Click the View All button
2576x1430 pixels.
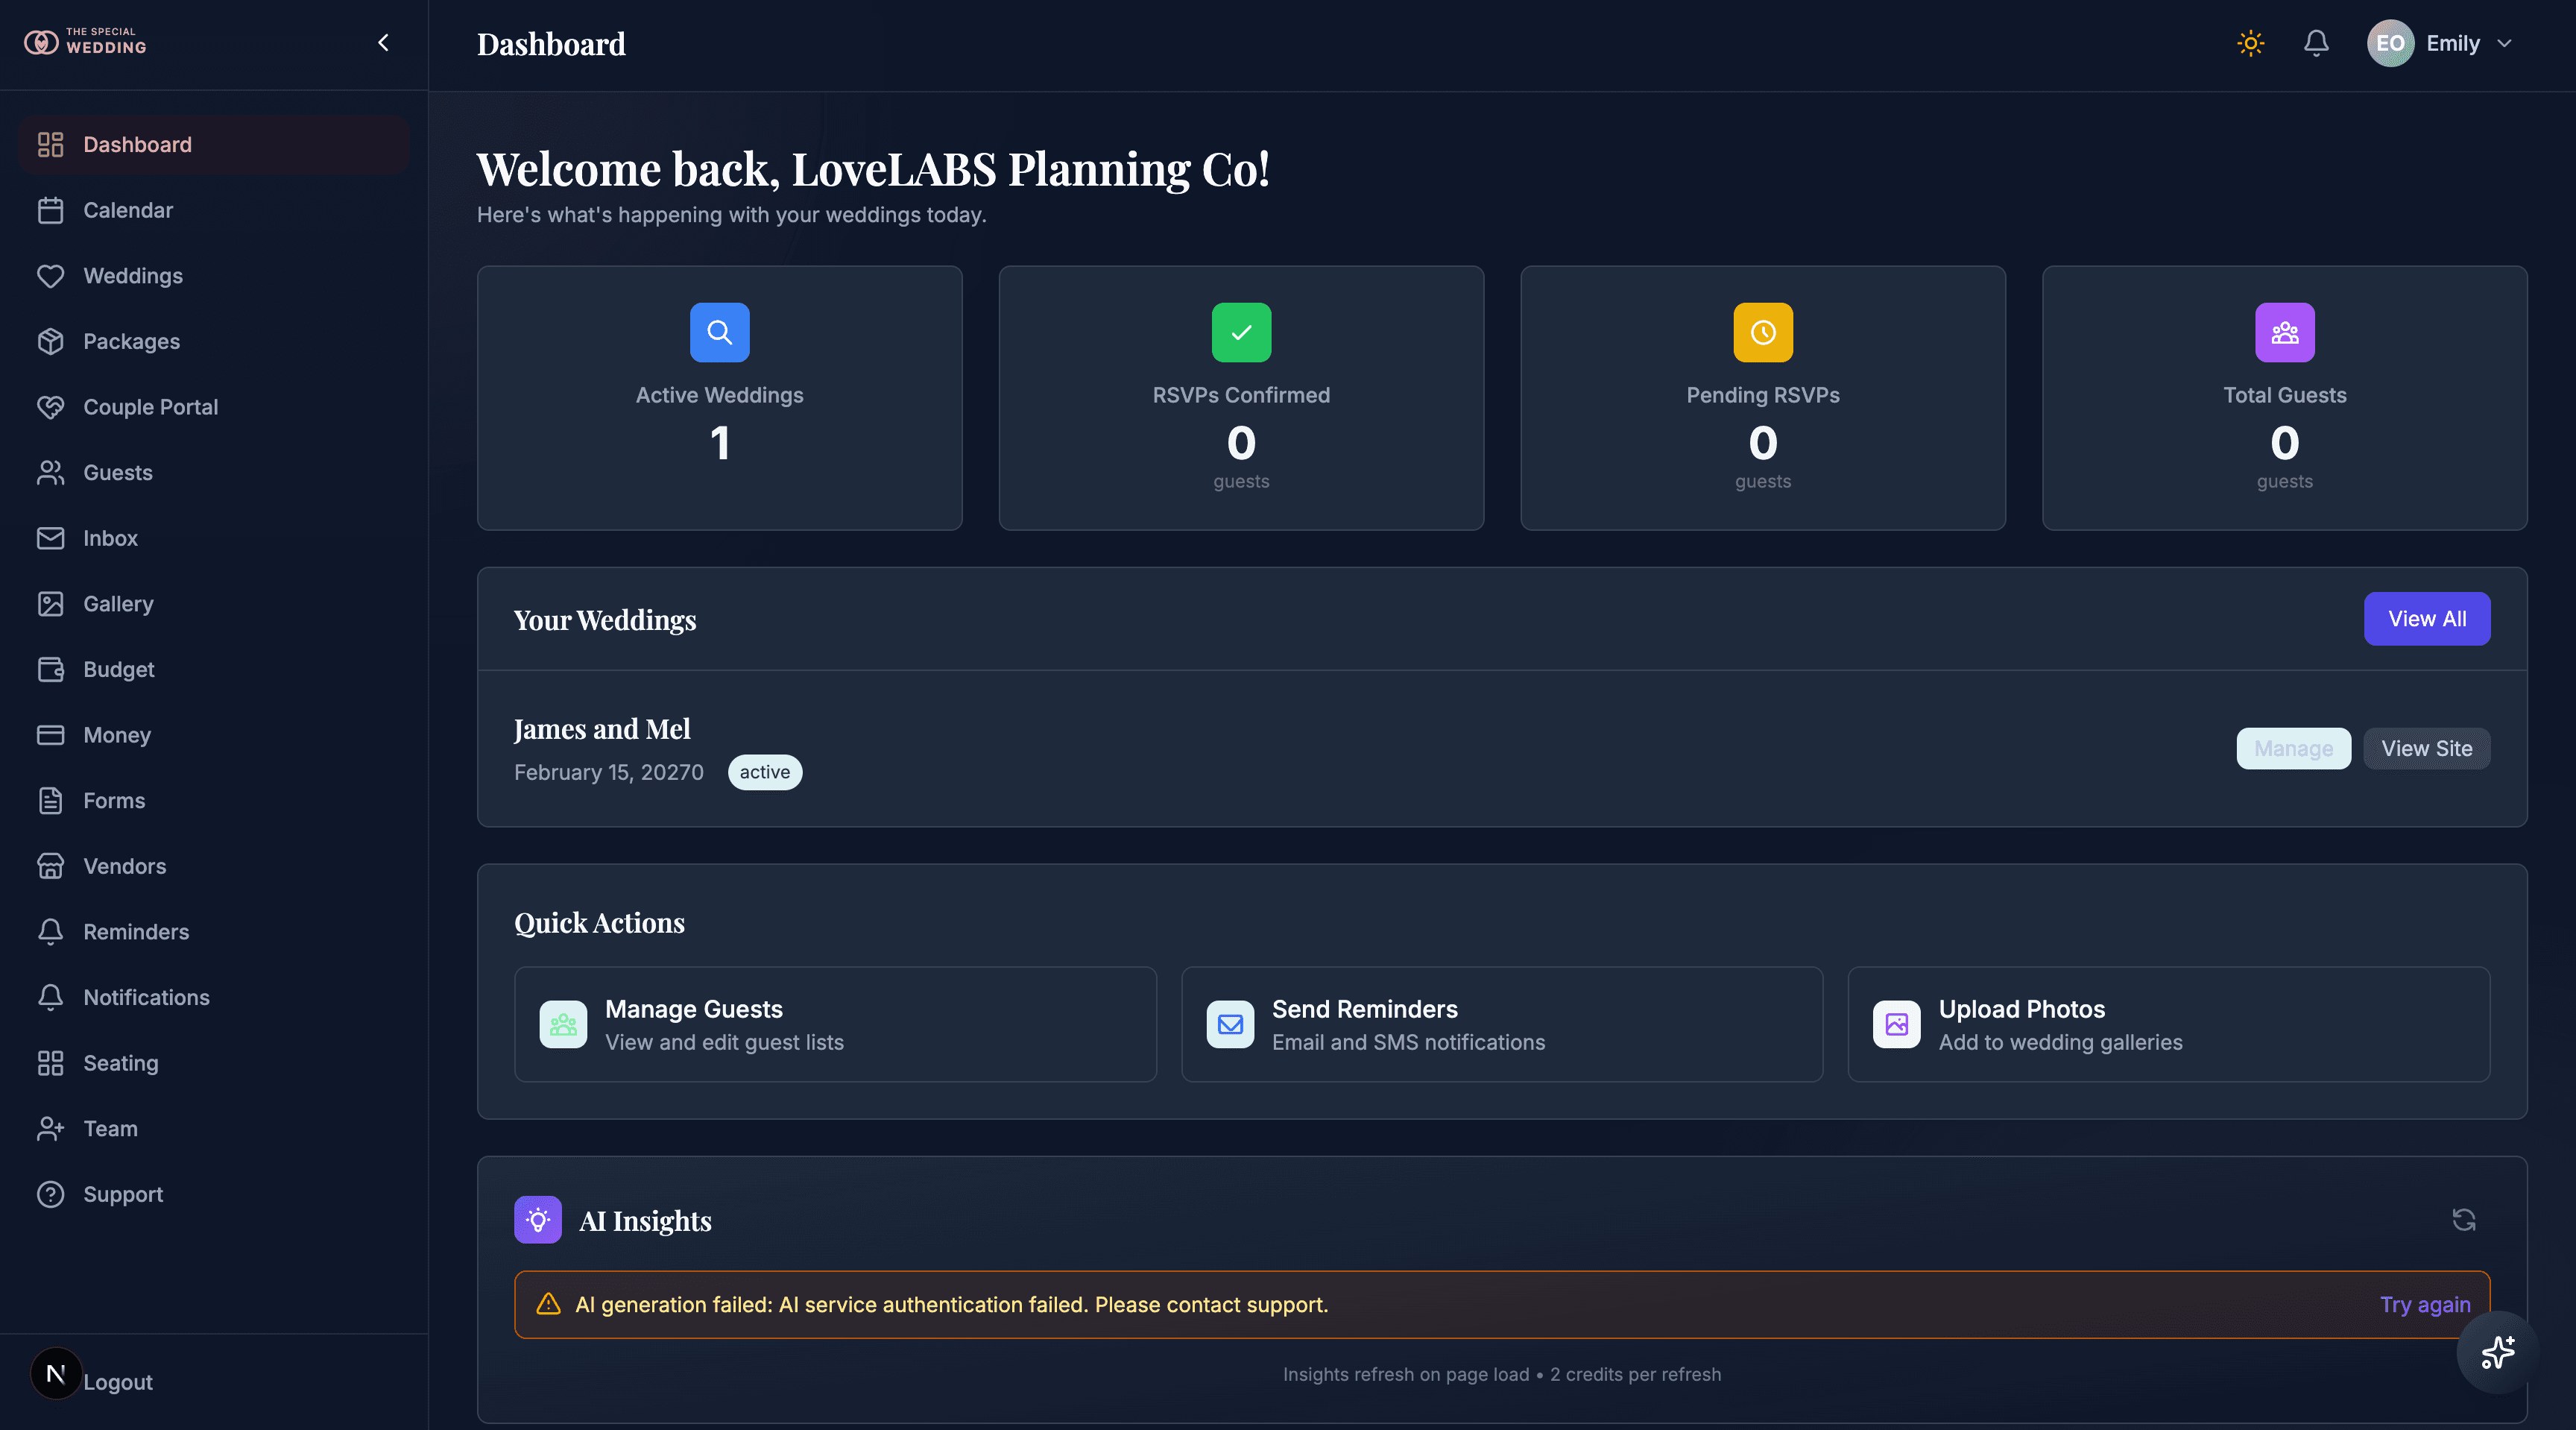point(2426,618)
